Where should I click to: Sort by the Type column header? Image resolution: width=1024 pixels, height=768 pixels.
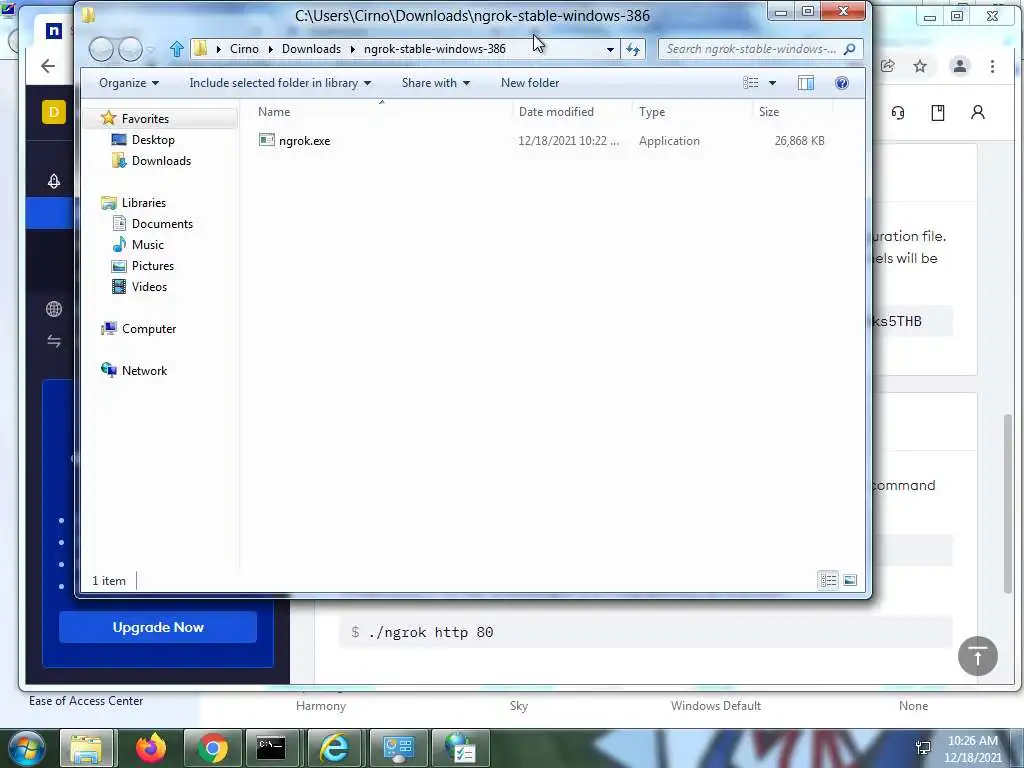(692, 112)
